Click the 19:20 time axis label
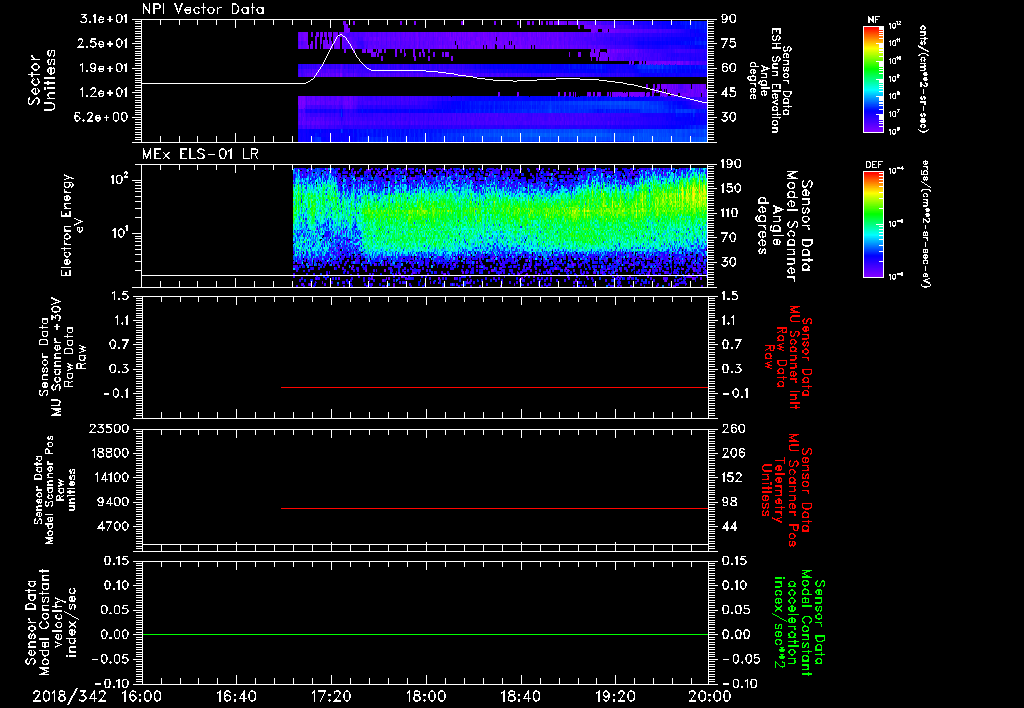 point(615,696)
